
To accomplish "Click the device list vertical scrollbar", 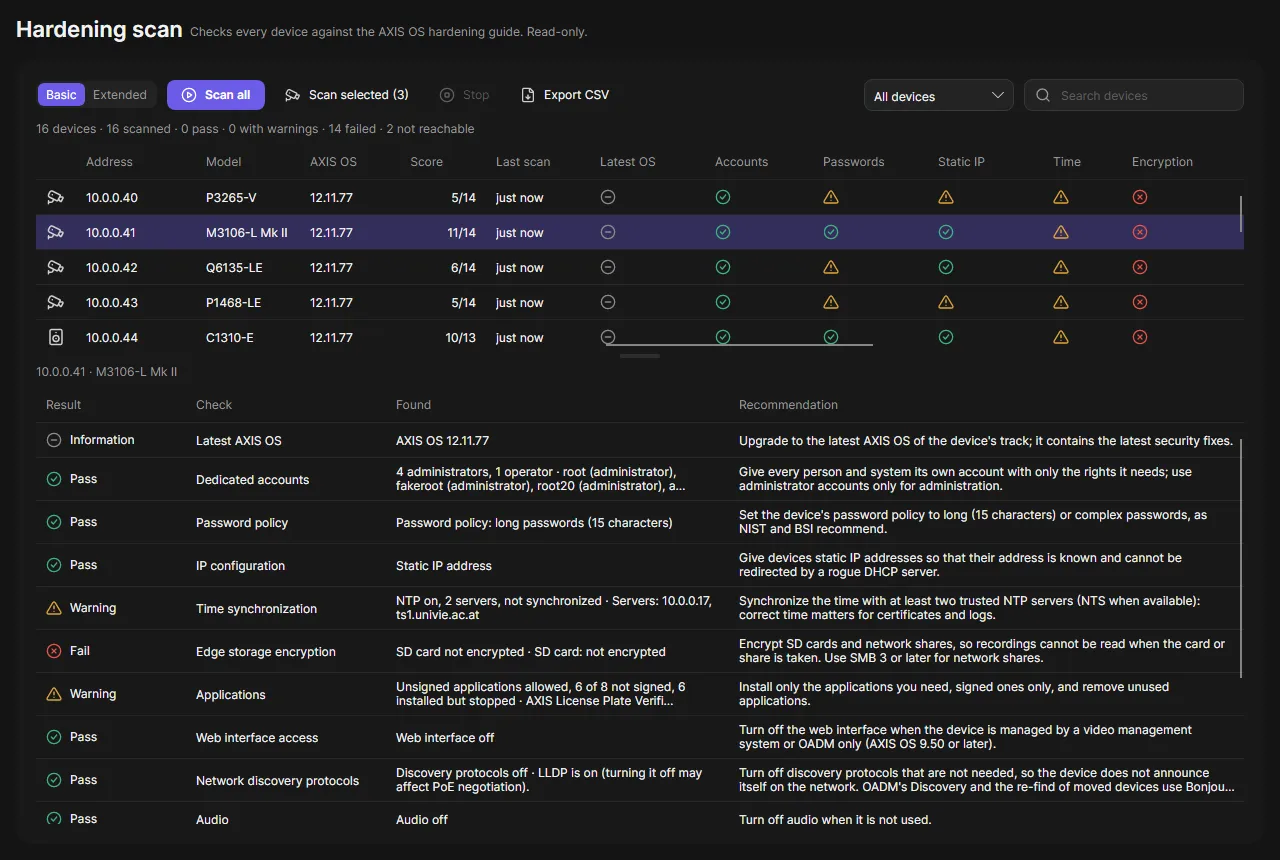I will [x=1241, y=214].
